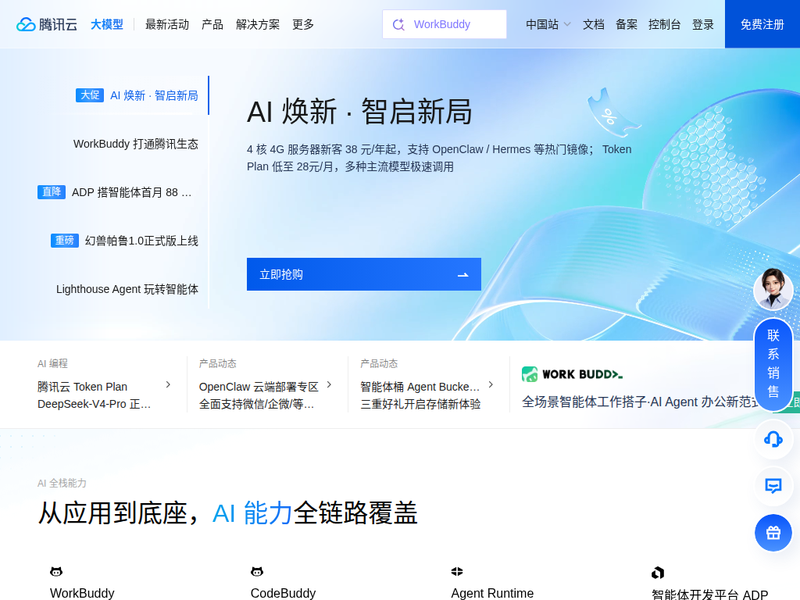Open the 更多 navigation menu
The width and height of the screenshot is (800, 600).
click(x=303, y=24)
